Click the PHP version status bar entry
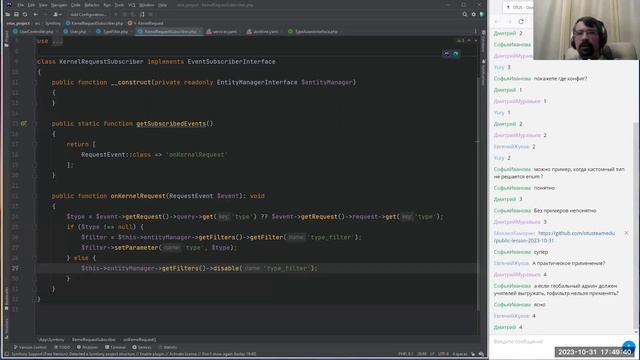Image resolution: width=640 pixels, height=360 pixels. 406,354
